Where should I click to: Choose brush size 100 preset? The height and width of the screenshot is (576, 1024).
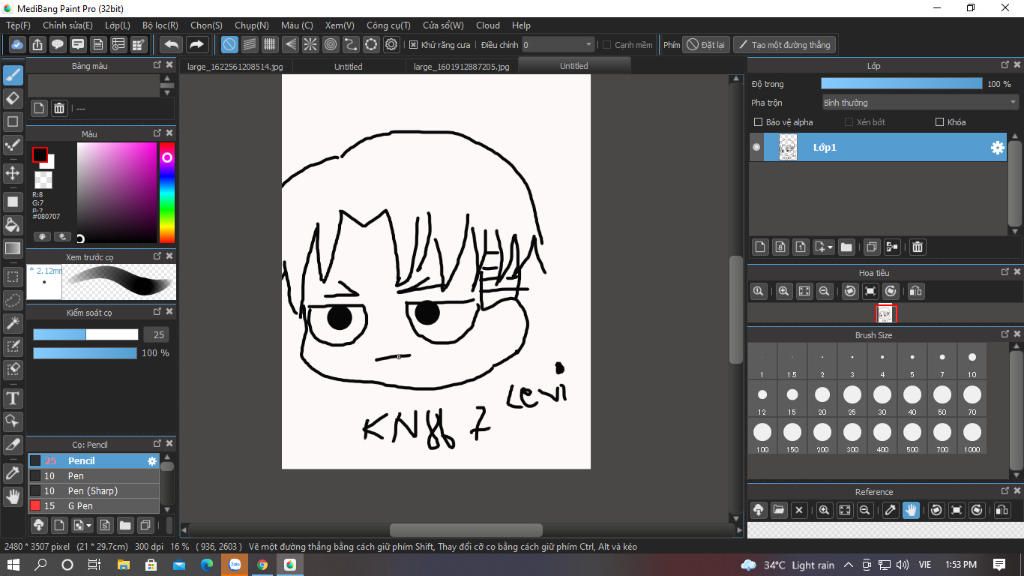(762, 436)
